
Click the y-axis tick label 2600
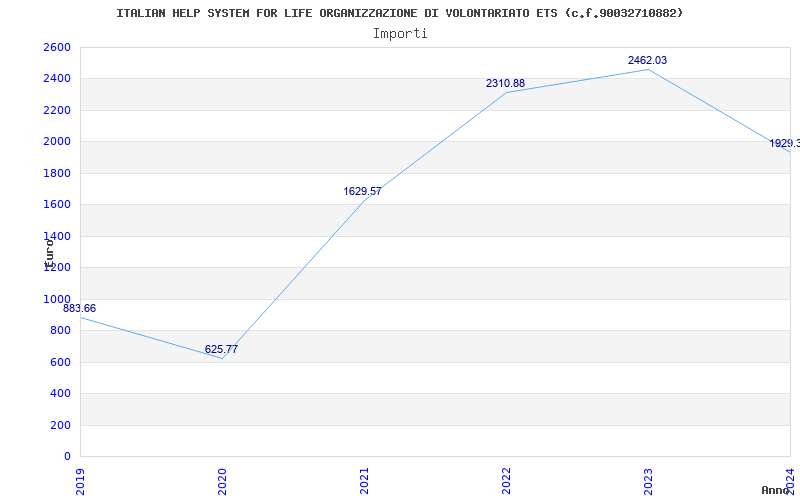click(x=57, y=47)
